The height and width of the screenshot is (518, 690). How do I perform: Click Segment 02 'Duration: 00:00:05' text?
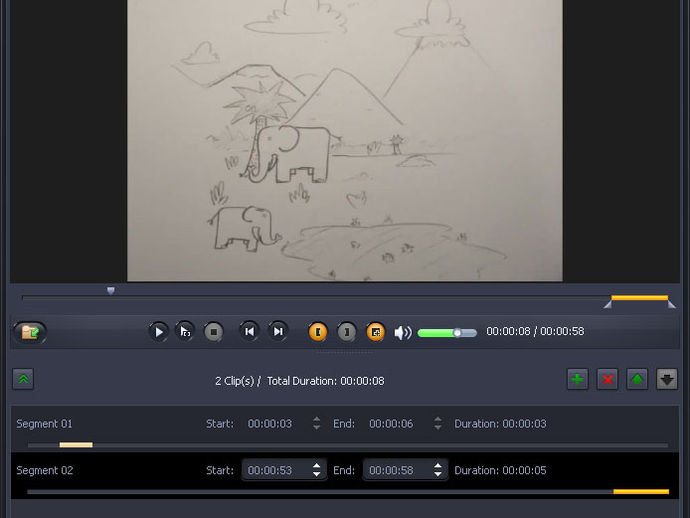point(500,470)
